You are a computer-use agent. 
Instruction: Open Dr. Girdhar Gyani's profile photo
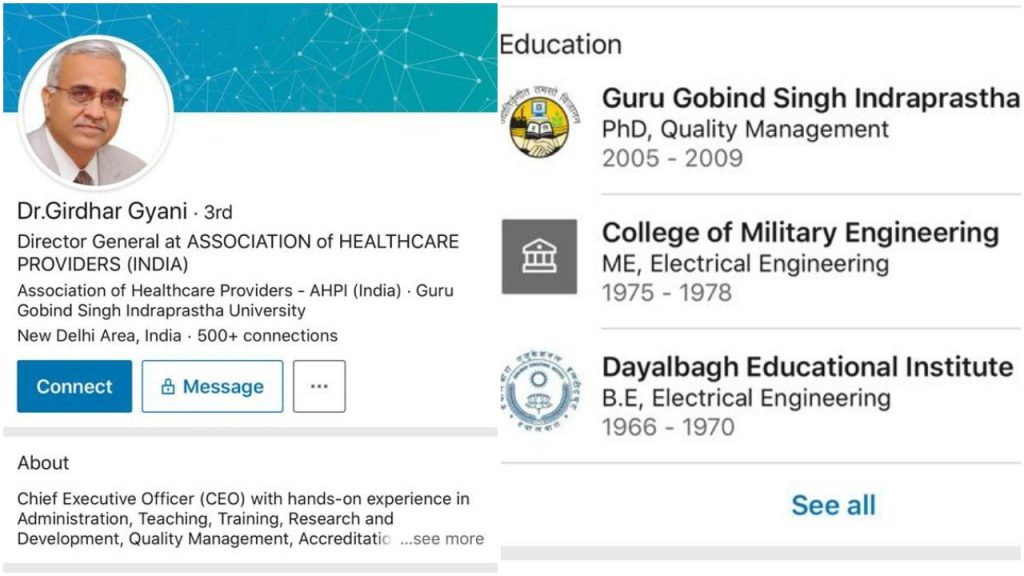pyautogui.click(x=96, y=115)
